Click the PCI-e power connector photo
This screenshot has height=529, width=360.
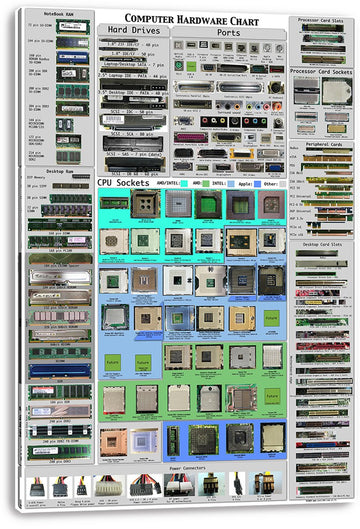point(265,484)
